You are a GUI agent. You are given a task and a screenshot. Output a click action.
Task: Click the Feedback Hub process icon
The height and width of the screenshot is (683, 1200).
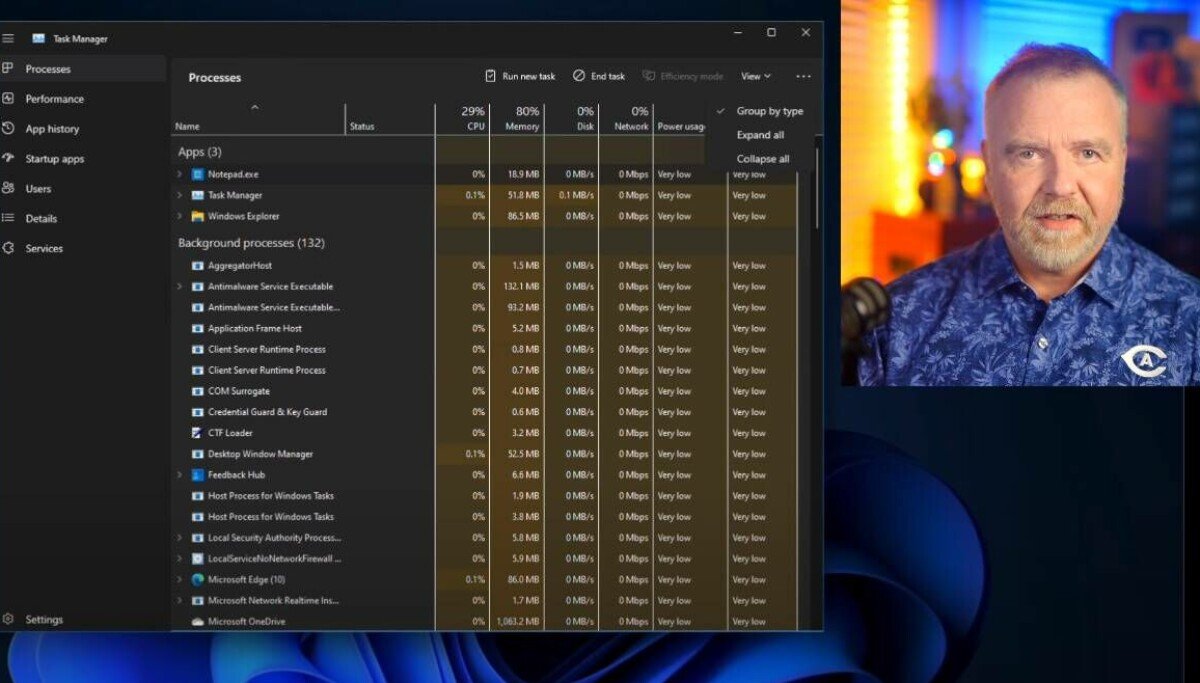[198, 475]
